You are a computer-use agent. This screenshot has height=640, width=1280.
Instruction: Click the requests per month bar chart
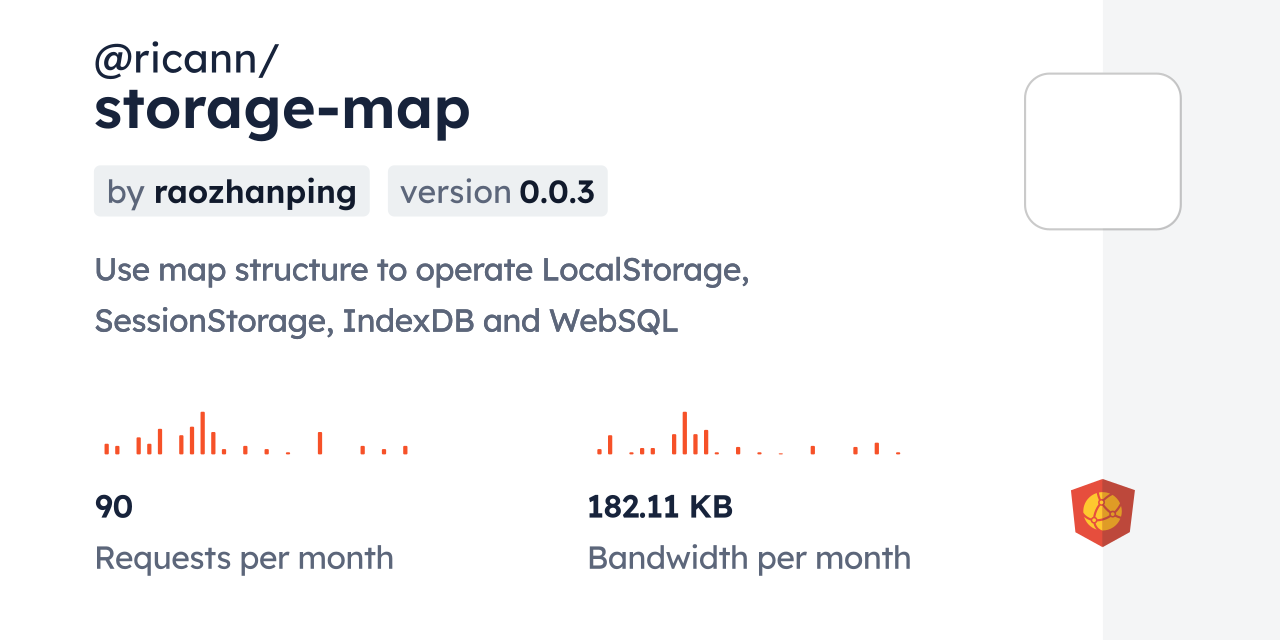(x=256, y=433)
